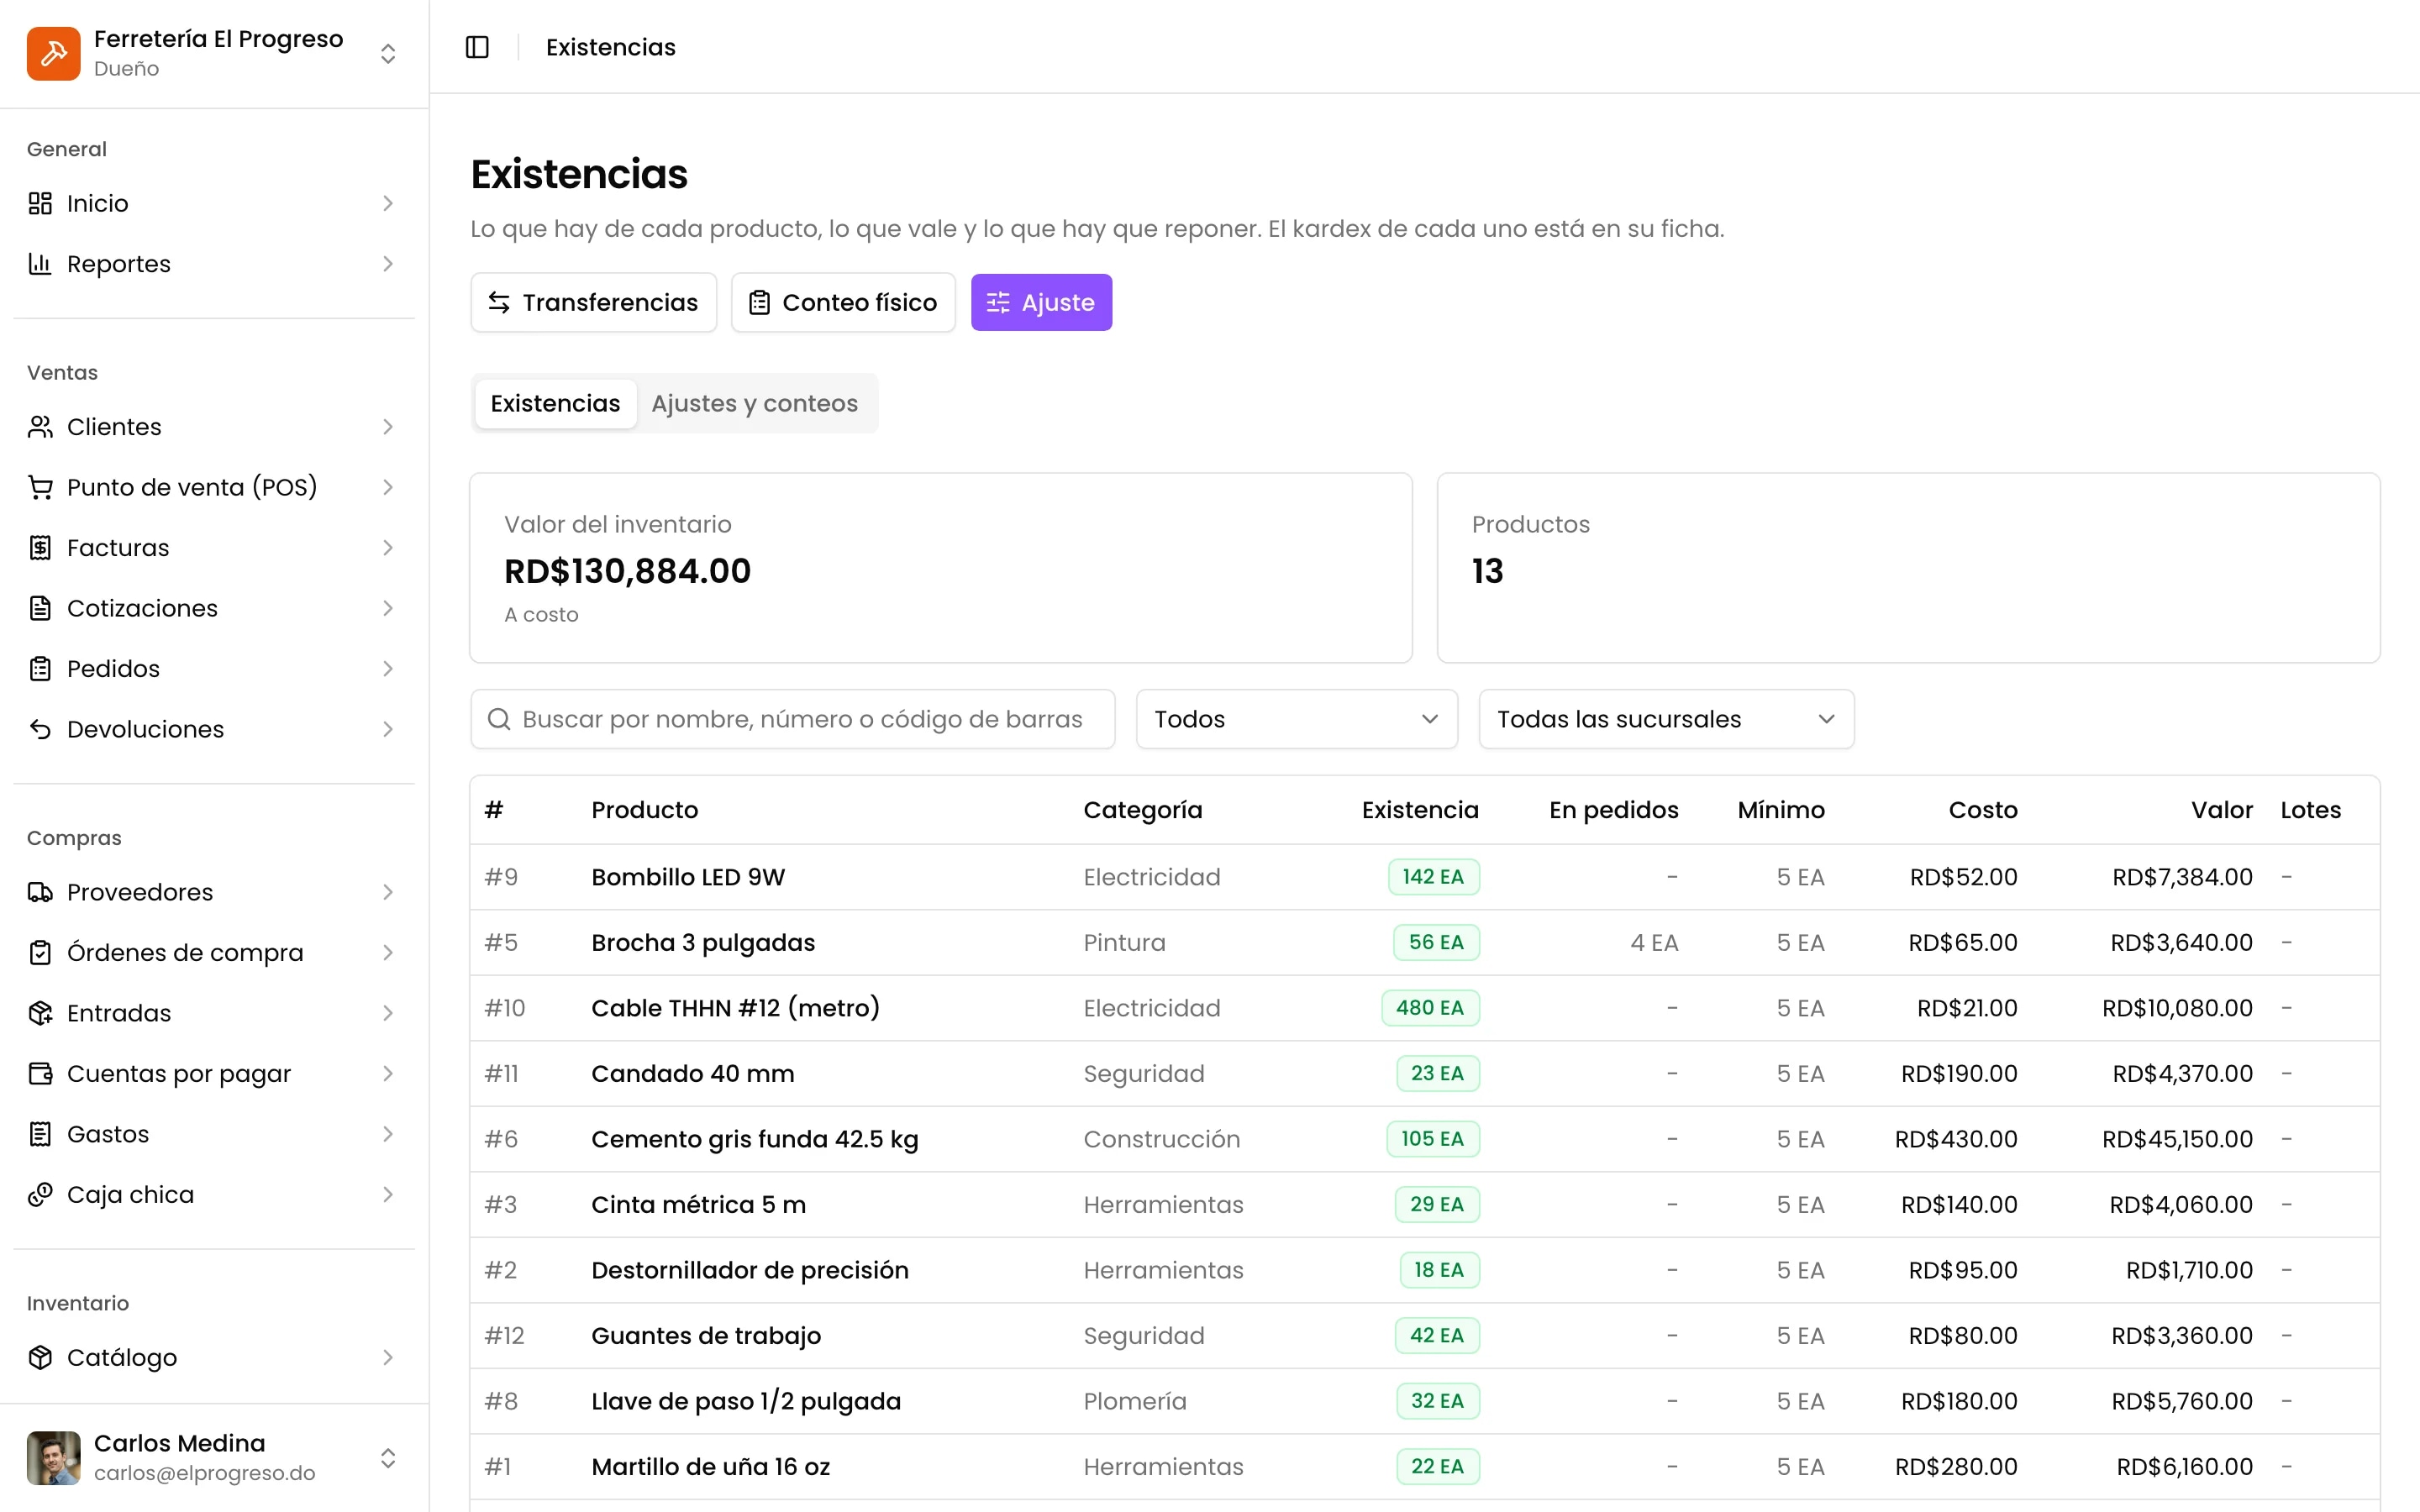Image resolution: width=2420 pixels, height=1512 pixels.
Task: Open the Bombillo LED 9W product row
Action: click(x=1424, y=877)
